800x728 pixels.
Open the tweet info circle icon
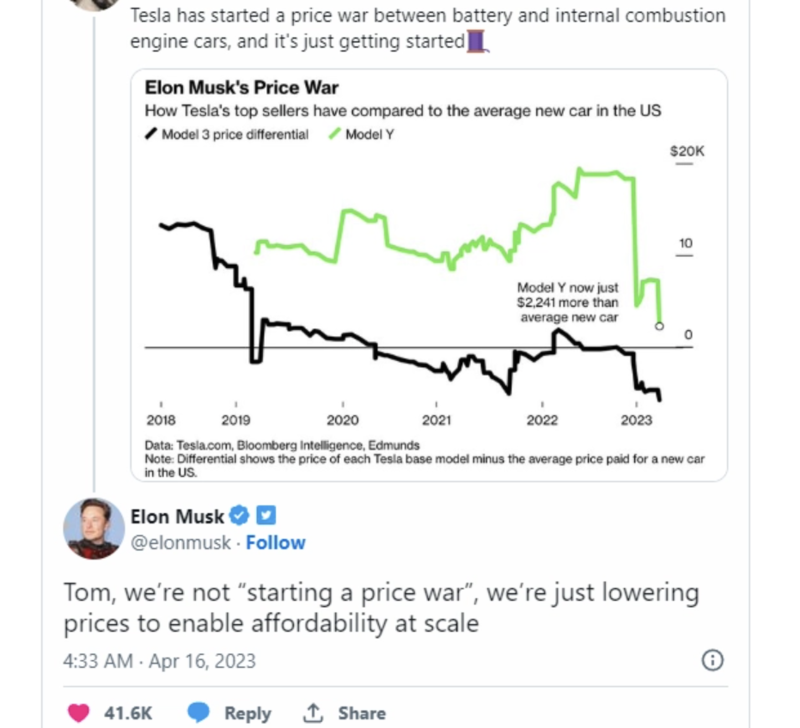pos(712,660)
